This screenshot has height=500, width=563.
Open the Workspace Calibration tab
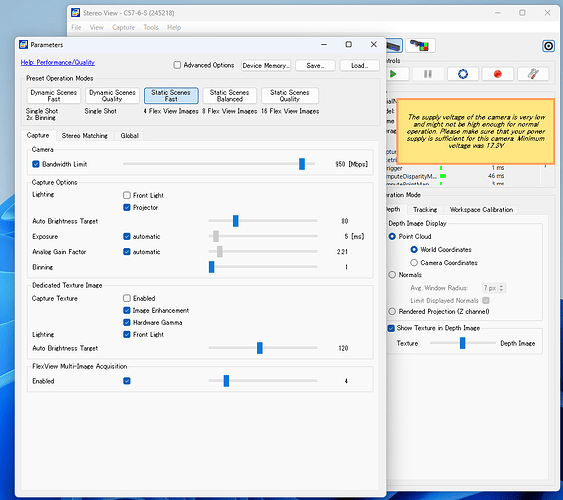[x=481, y=210]
